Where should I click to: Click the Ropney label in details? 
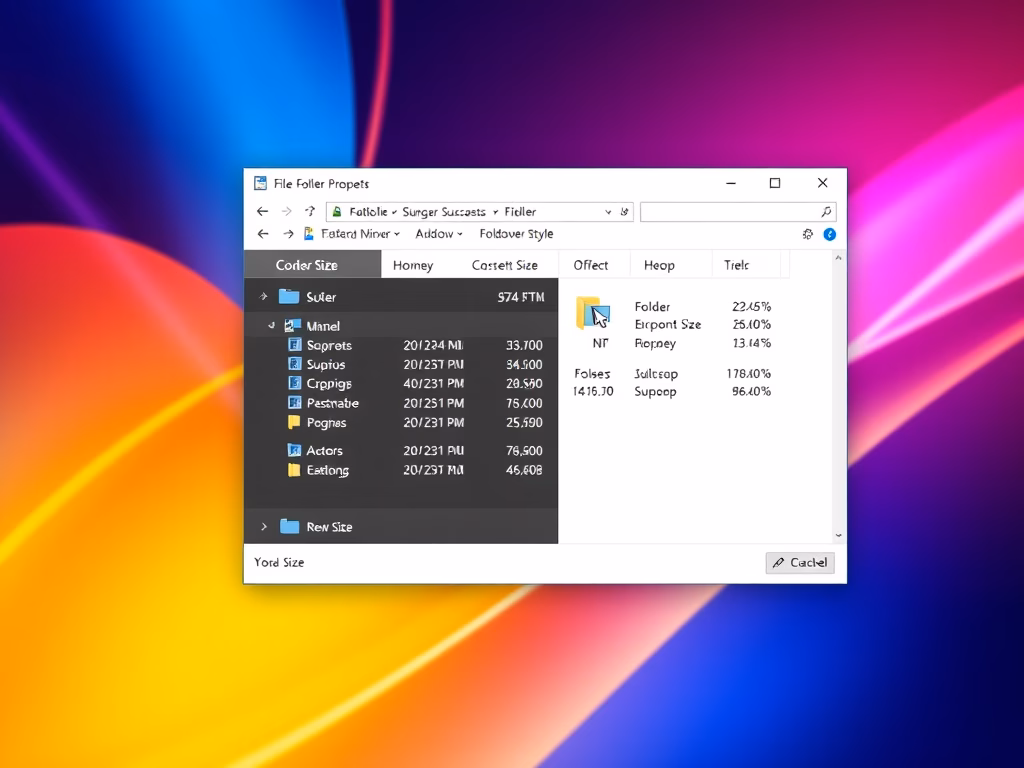[655, 344]
